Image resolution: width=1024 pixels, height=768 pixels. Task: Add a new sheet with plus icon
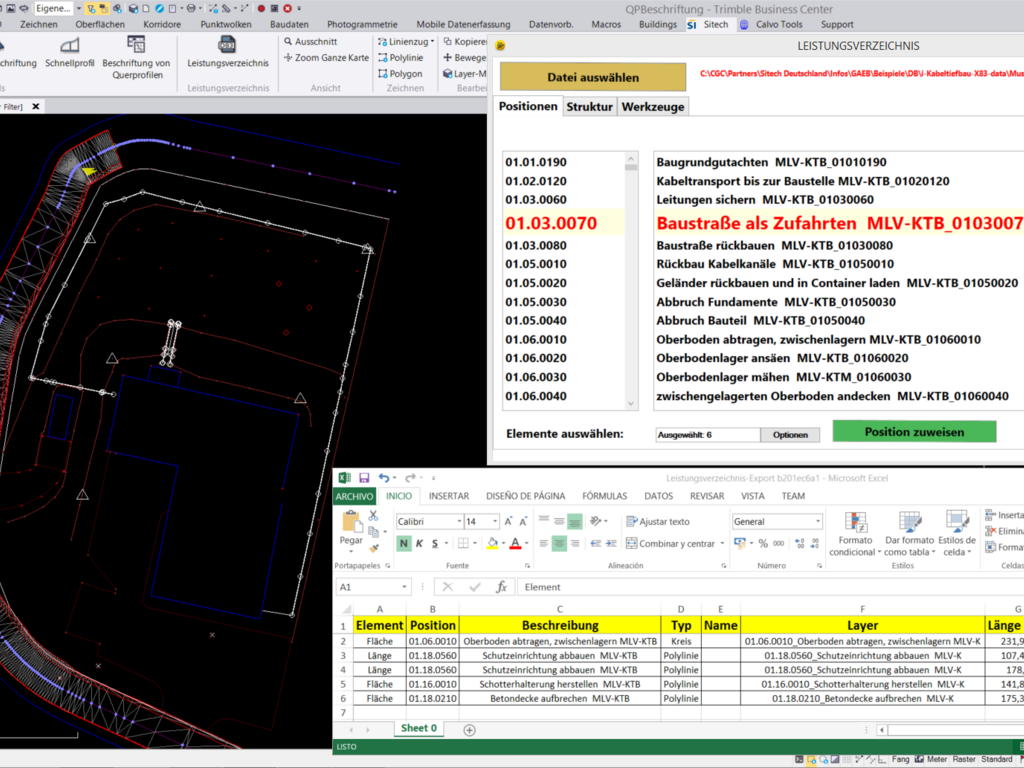470,730
